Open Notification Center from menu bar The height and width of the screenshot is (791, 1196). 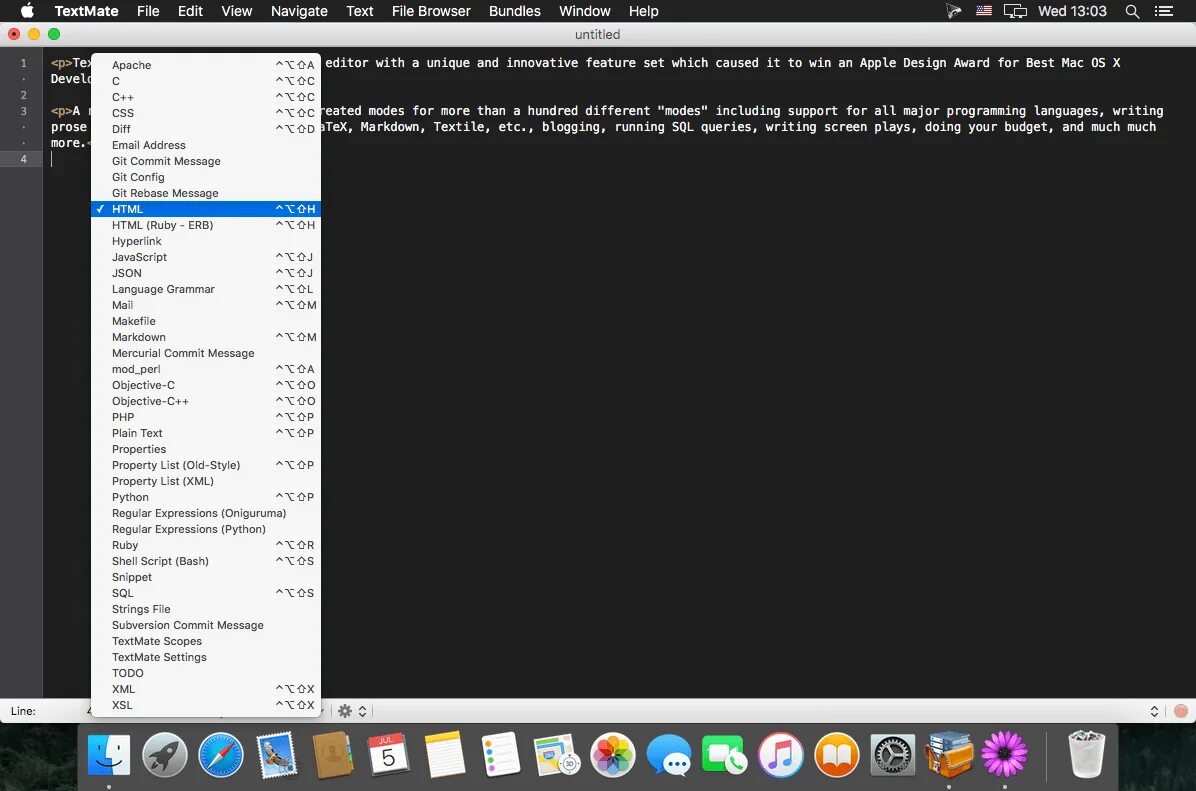point(1164,11)
